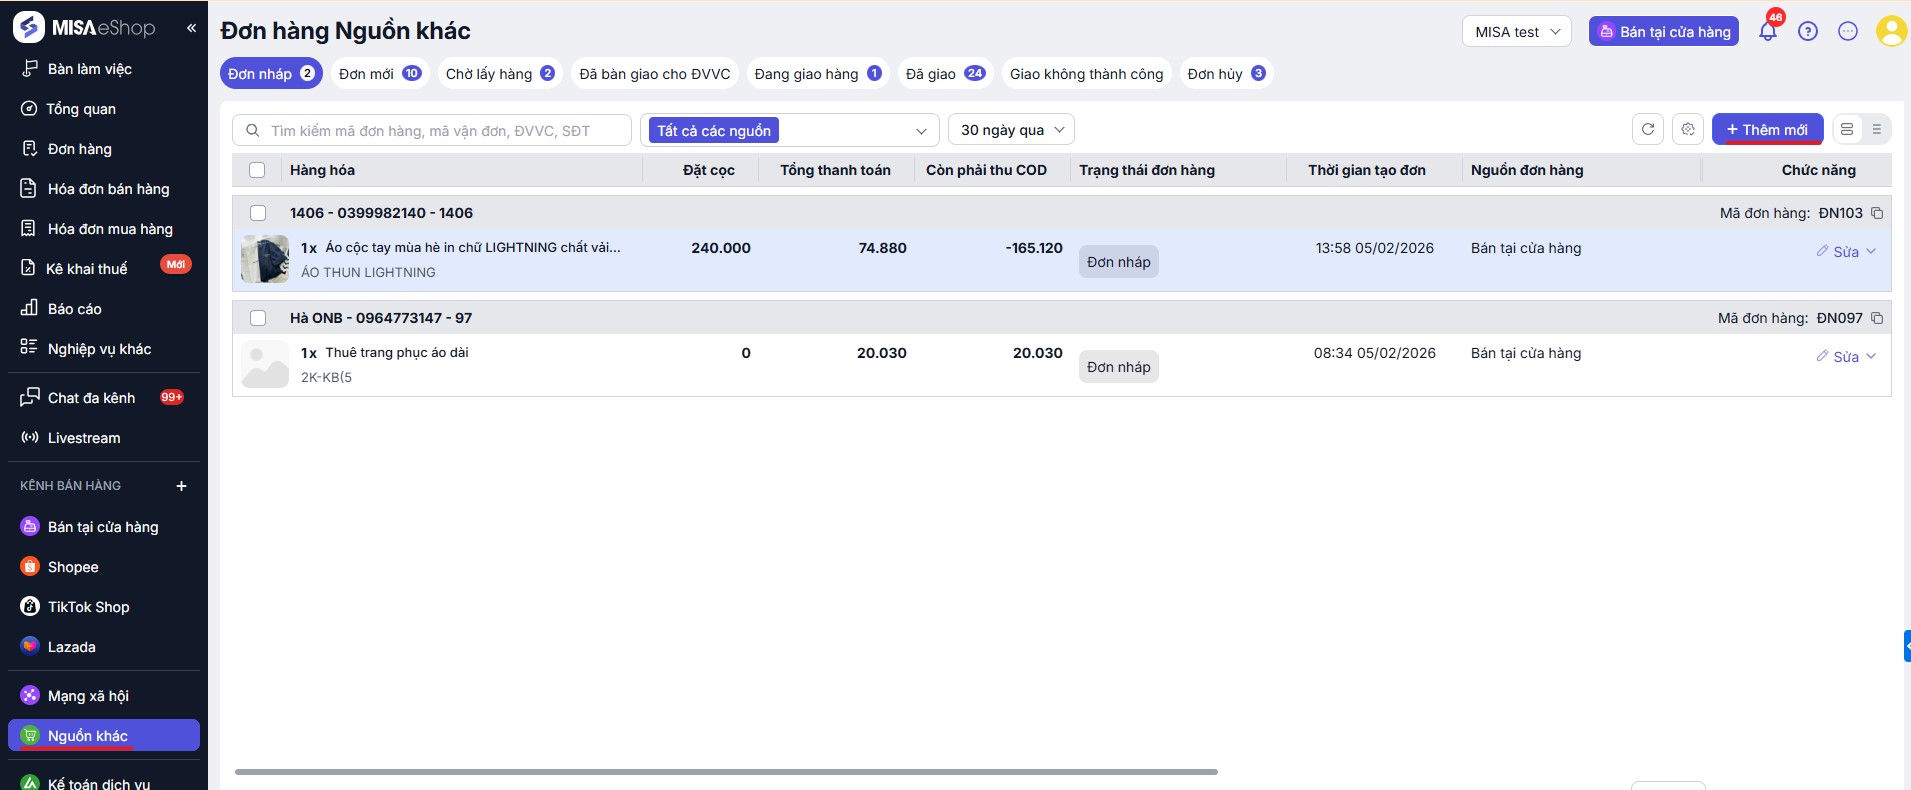Select the checkbox for Hà ONB order
Image resolution: width=1911 pixels, height=790 pixels.
(258, 318)
